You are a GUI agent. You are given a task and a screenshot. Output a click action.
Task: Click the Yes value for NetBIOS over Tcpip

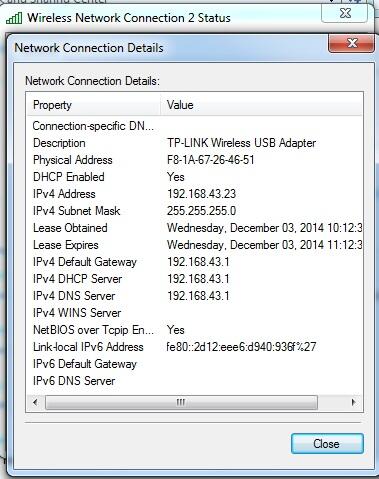[176, 330]
